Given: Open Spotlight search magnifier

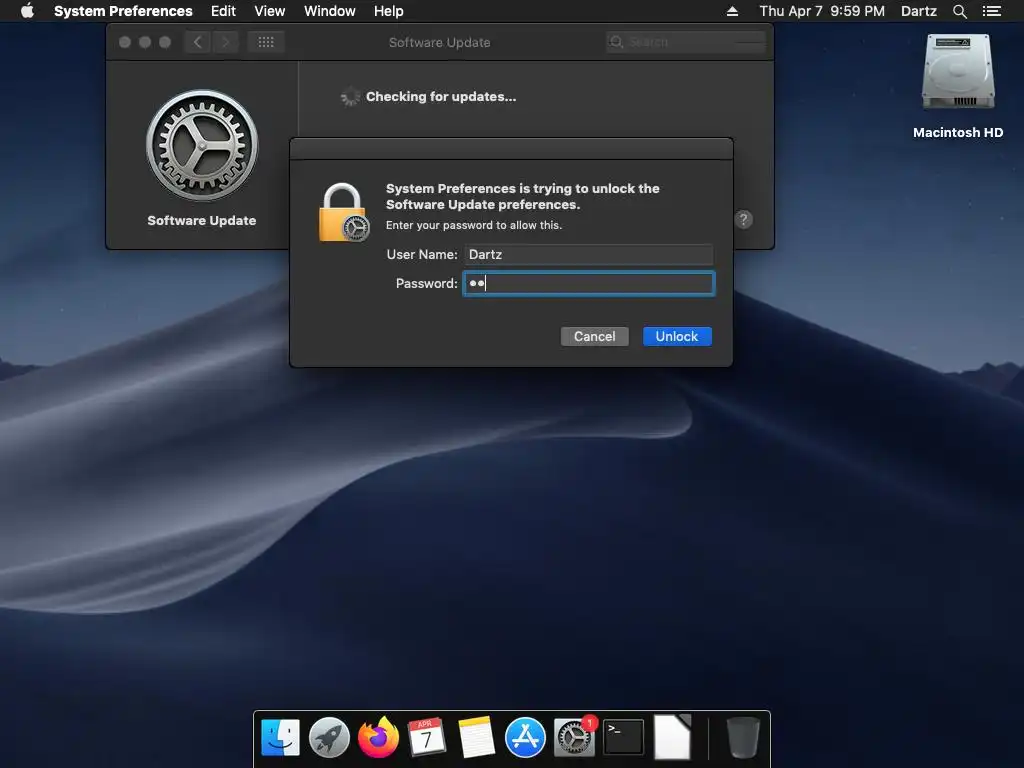Looking at the screenshot, I should coord(959,11).
